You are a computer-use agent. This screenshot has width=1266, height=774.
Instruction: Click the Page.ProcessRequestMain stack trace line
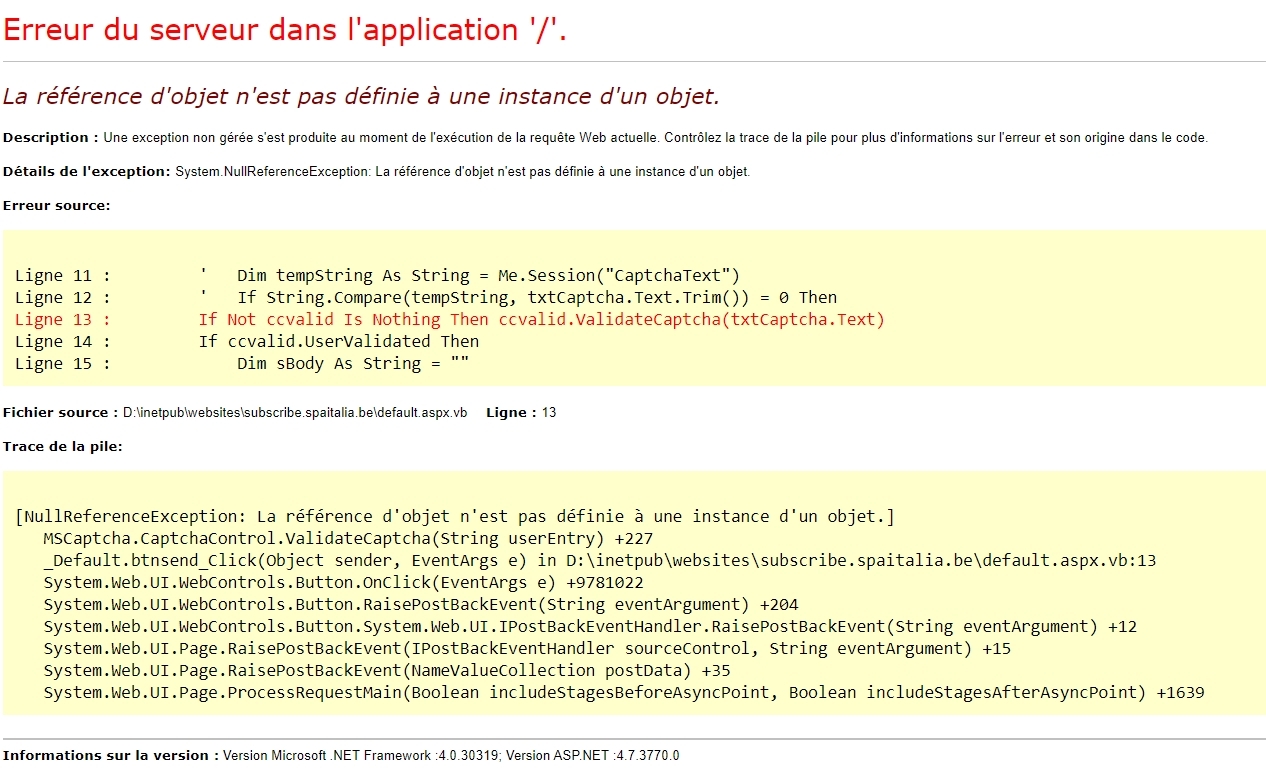[x=624, y=693]
